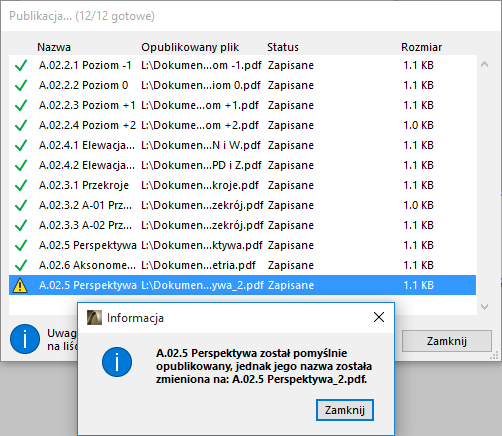Click Nazwa column header

[54, 47]
